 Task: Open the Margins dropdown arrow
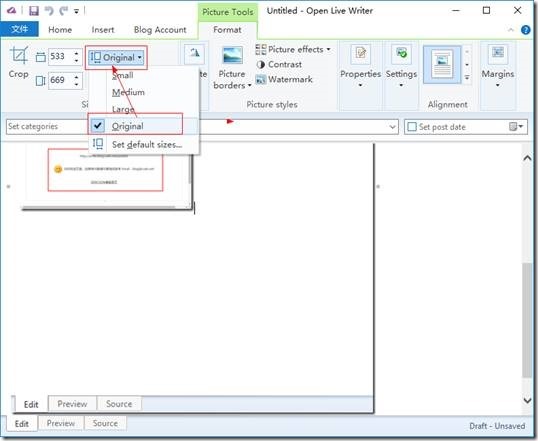(498, 85)
